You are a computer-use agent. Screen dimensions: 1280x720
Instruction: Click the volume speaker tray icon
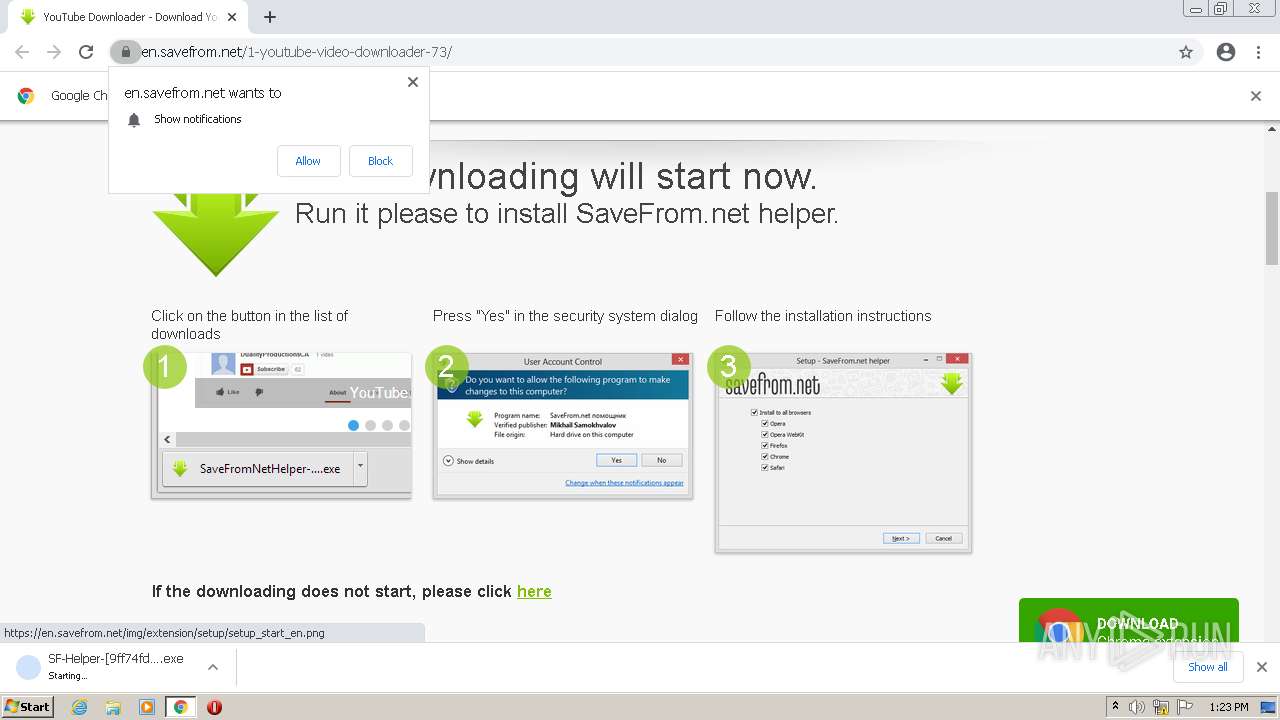(1137, 707)
